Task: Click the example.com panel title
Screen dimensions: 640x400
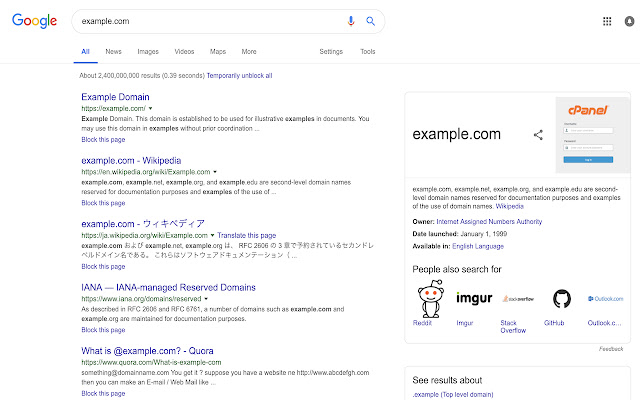Action: pos(456,134)
